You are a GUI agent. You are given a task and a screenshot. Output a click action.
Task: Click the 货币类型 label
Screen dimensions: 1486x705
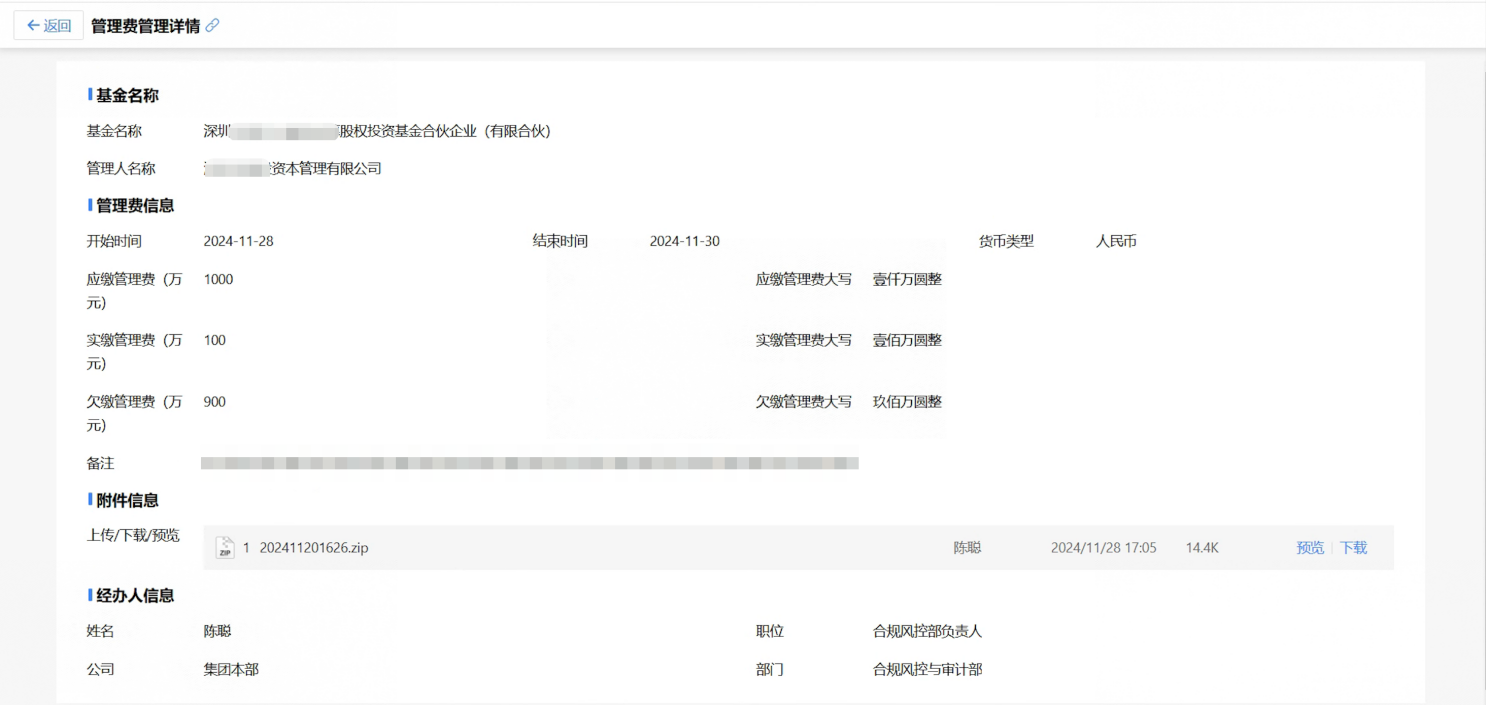1006,241
